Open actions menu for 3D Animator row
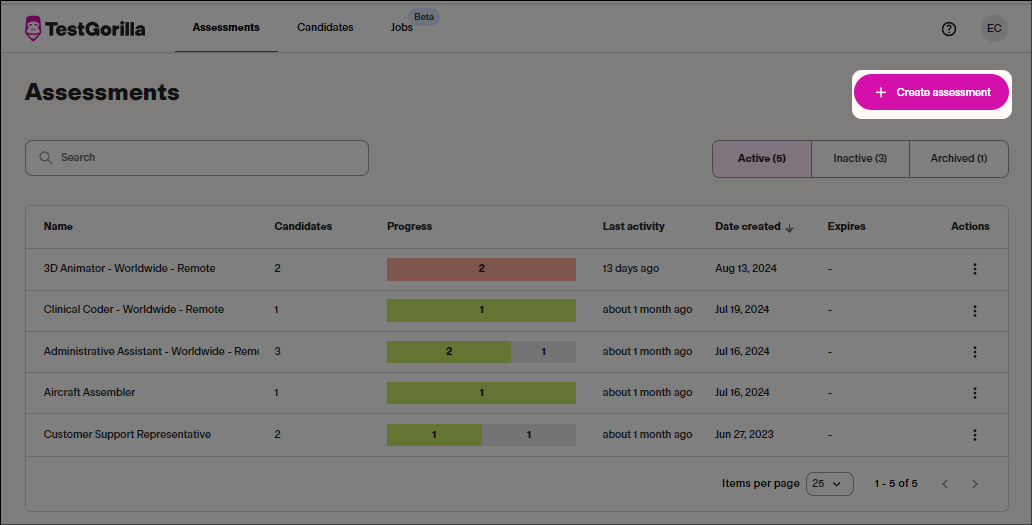The height and width of the screenshot is (525, 1032). point(975,269)
